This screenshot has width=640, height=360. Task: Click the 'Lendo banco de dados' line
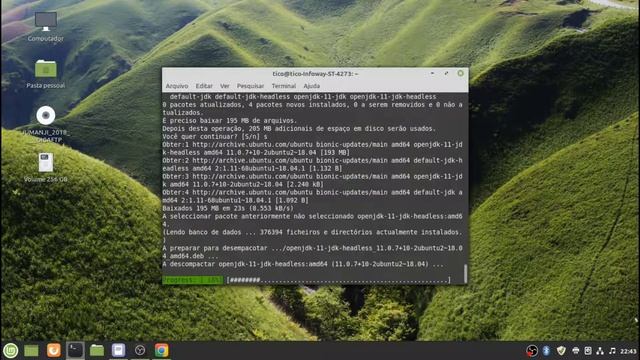[313, 232]
